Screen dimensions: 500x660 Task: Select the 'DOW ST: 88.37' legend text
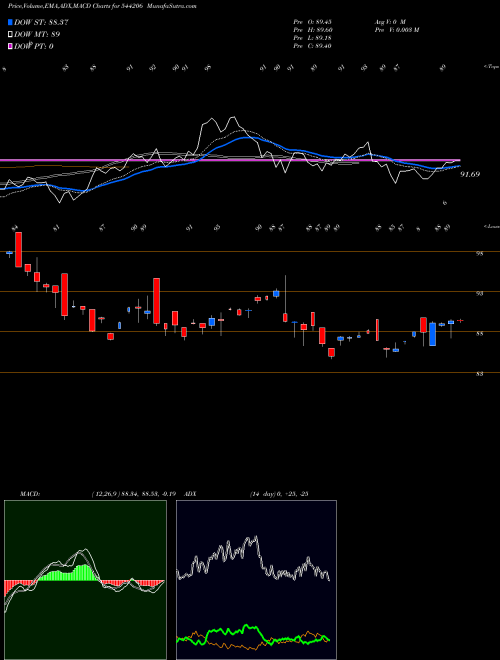click(41, 22)
